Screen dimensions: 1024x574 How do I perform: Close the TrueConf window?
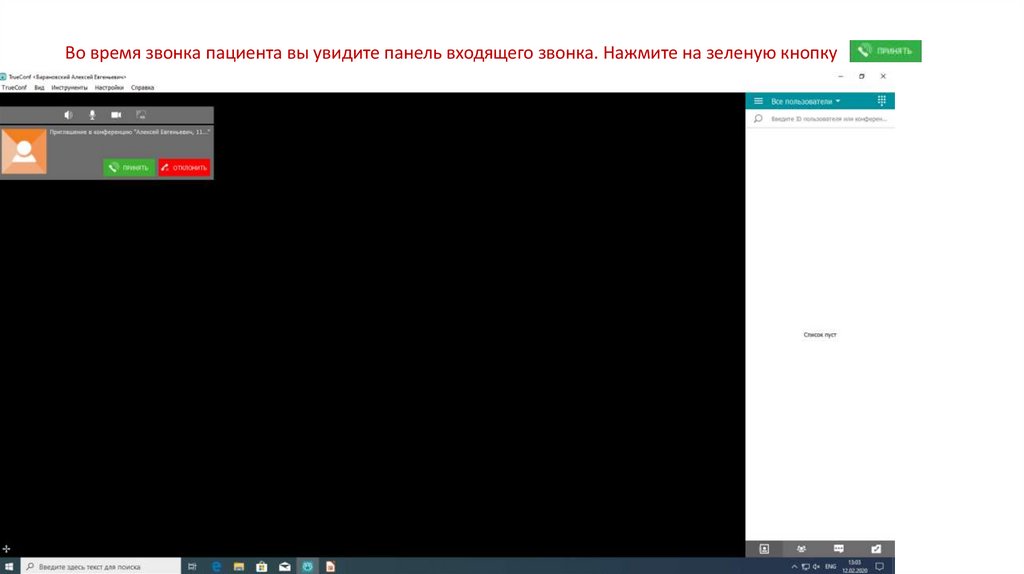tap(883, 76)
